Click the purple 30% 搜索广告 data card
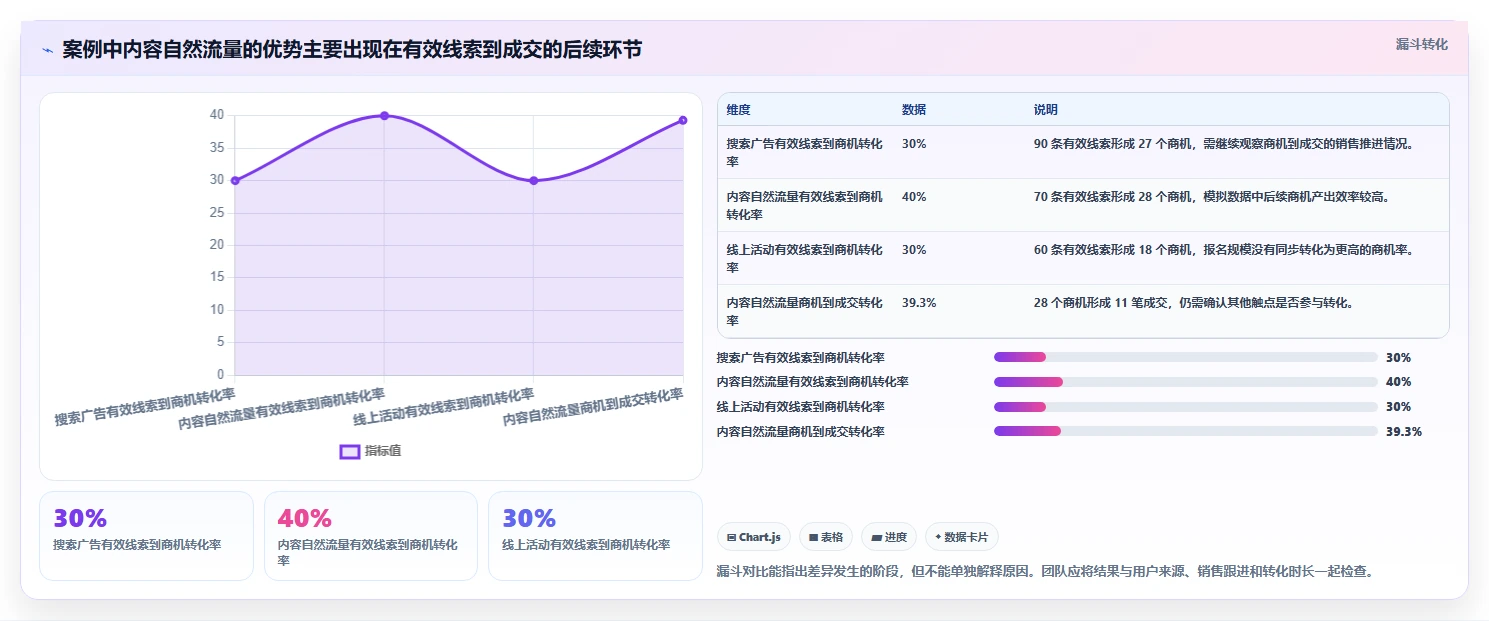1489x621 pixels. (x=147, y=536)
